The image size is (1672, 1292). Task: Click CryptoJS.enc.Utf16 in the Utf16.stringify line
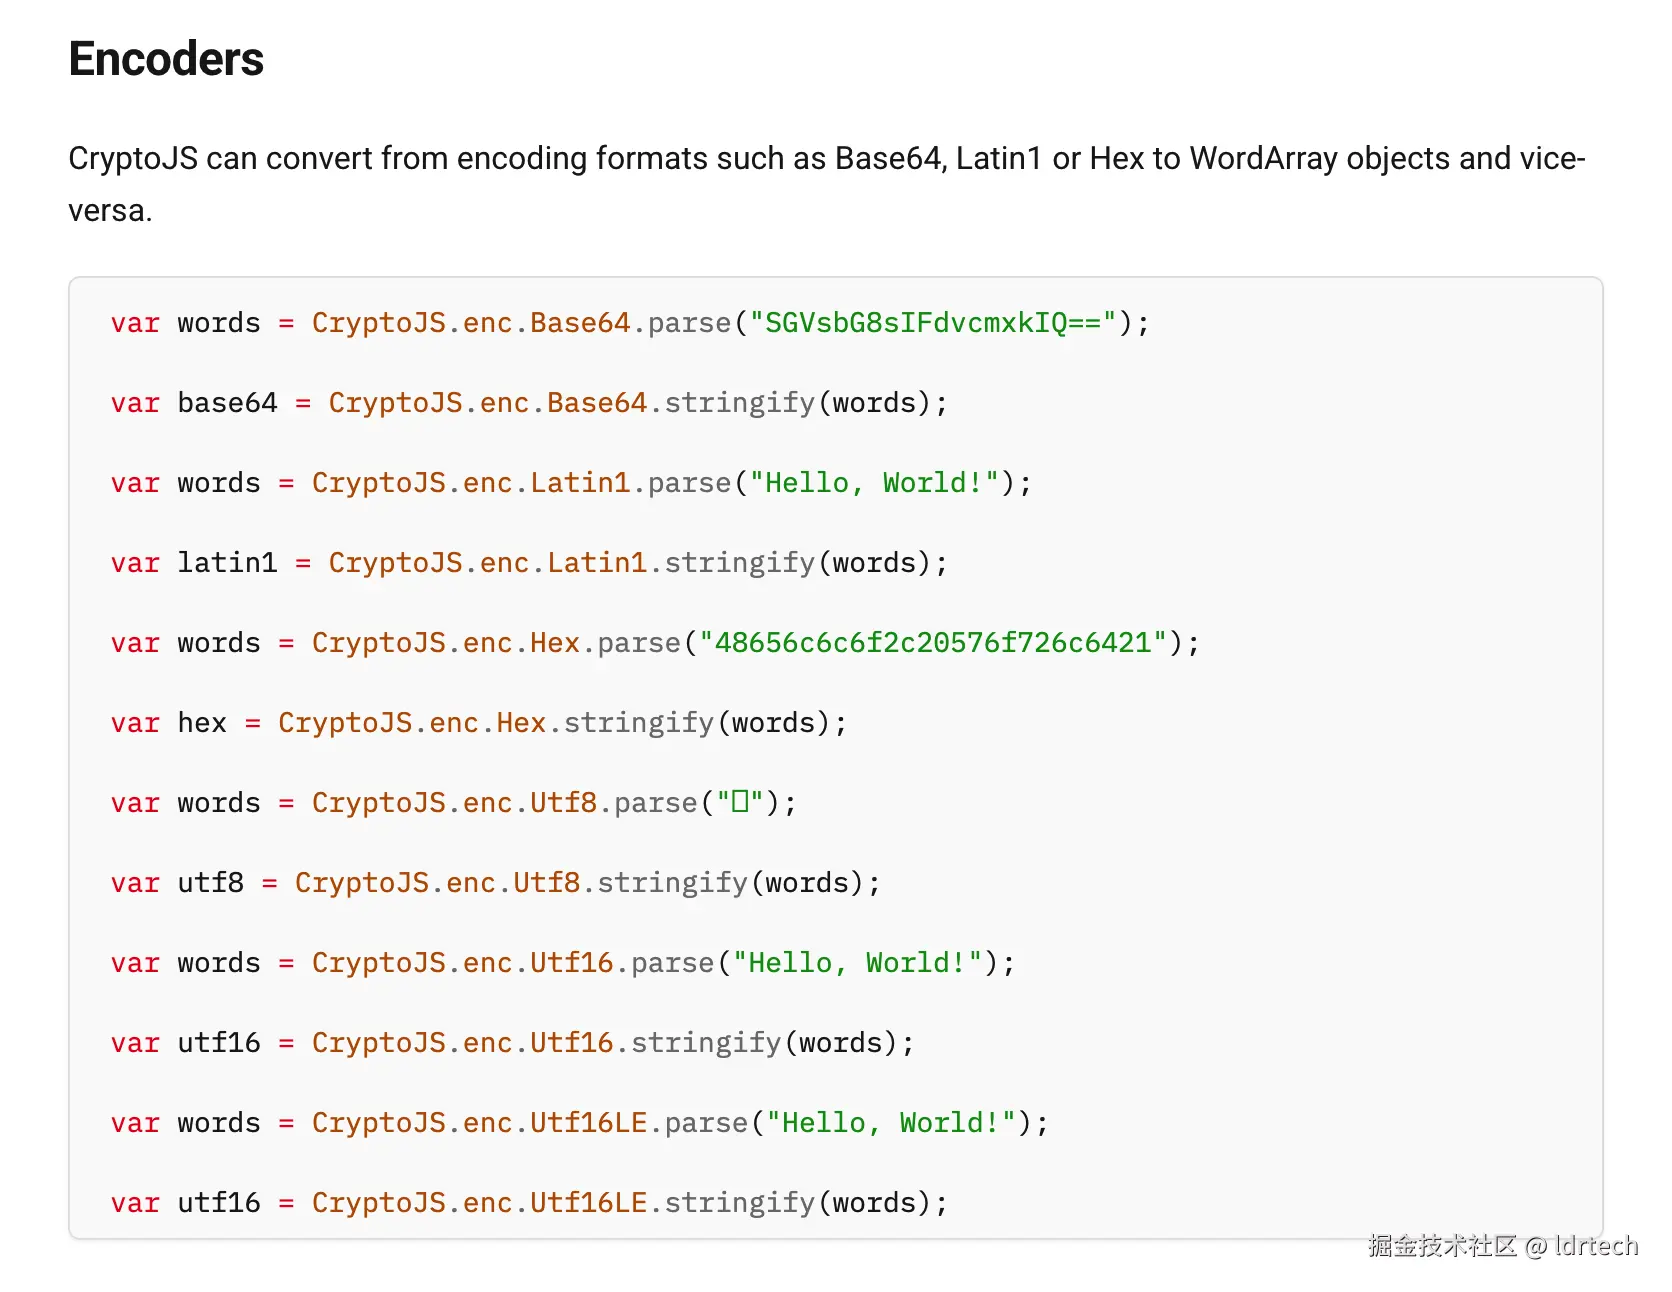[462, 1043]
